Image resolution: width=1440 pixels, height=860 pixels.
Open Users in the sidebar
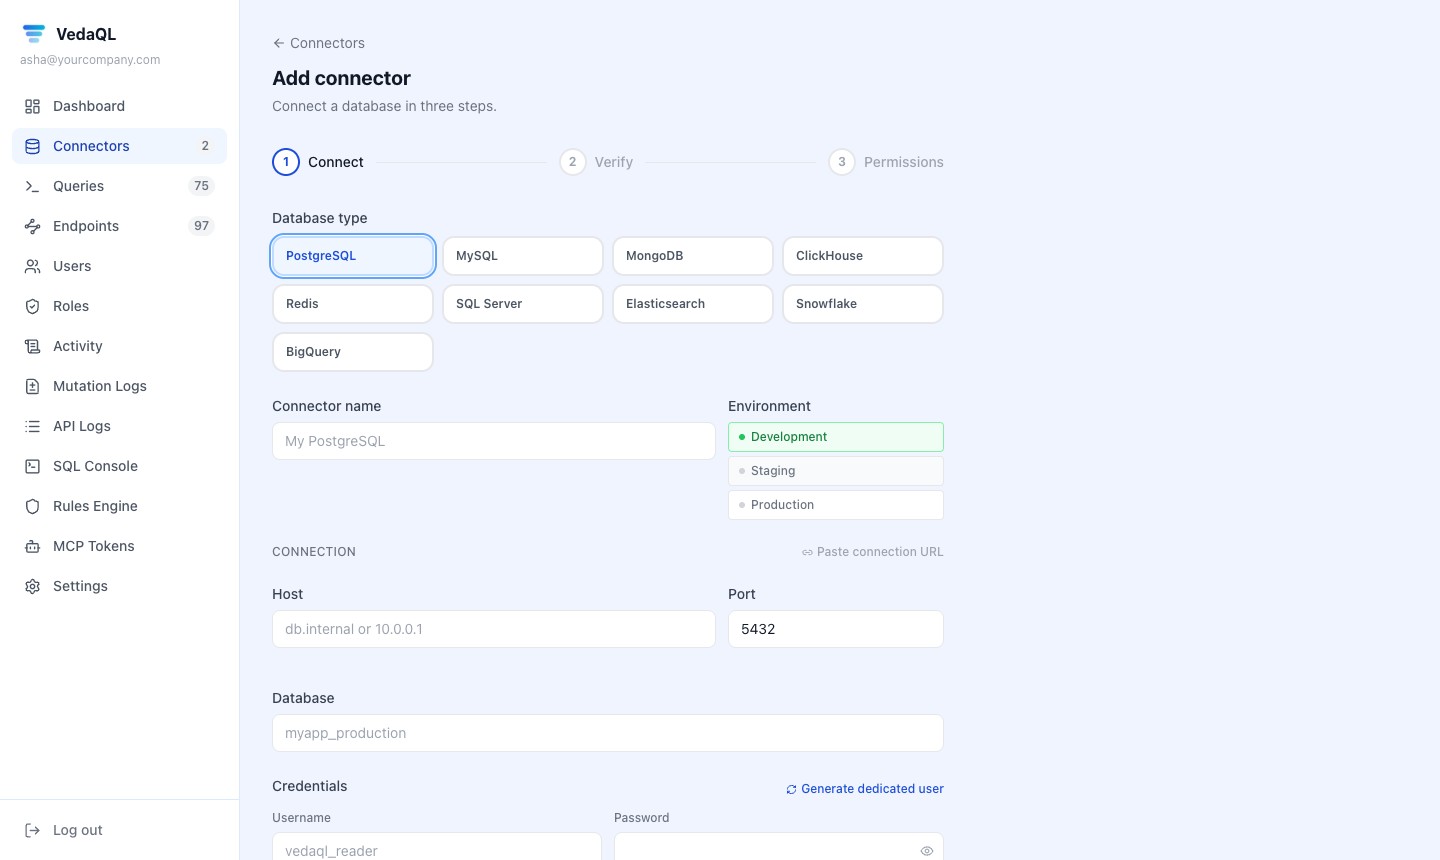pyautogui.click(x=119, y=266)
